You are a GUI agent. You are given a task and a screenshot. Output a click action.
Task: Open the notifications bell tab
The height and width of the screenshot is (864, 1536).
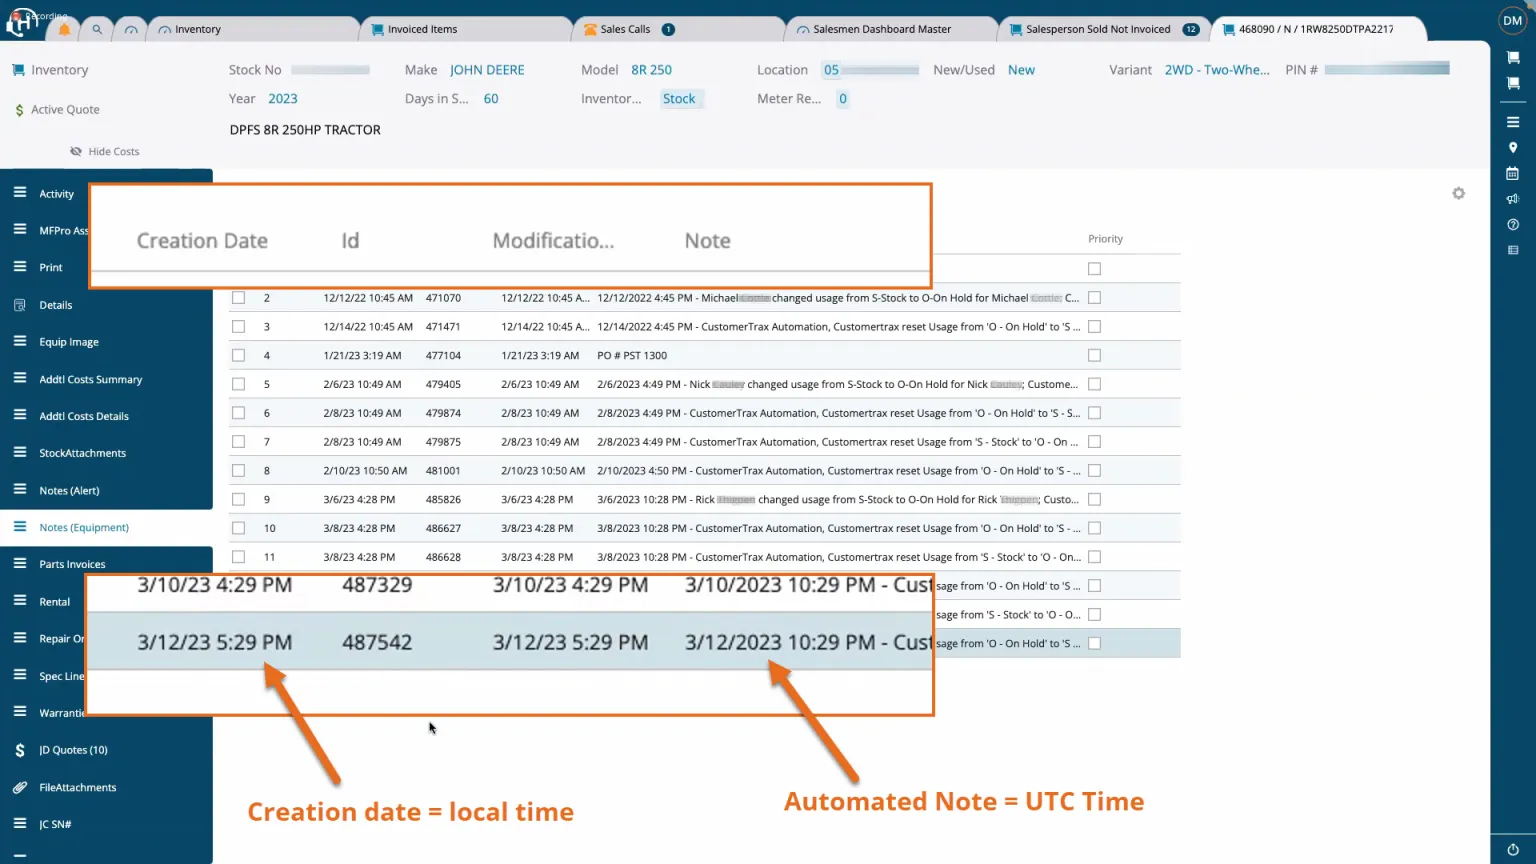65,30
